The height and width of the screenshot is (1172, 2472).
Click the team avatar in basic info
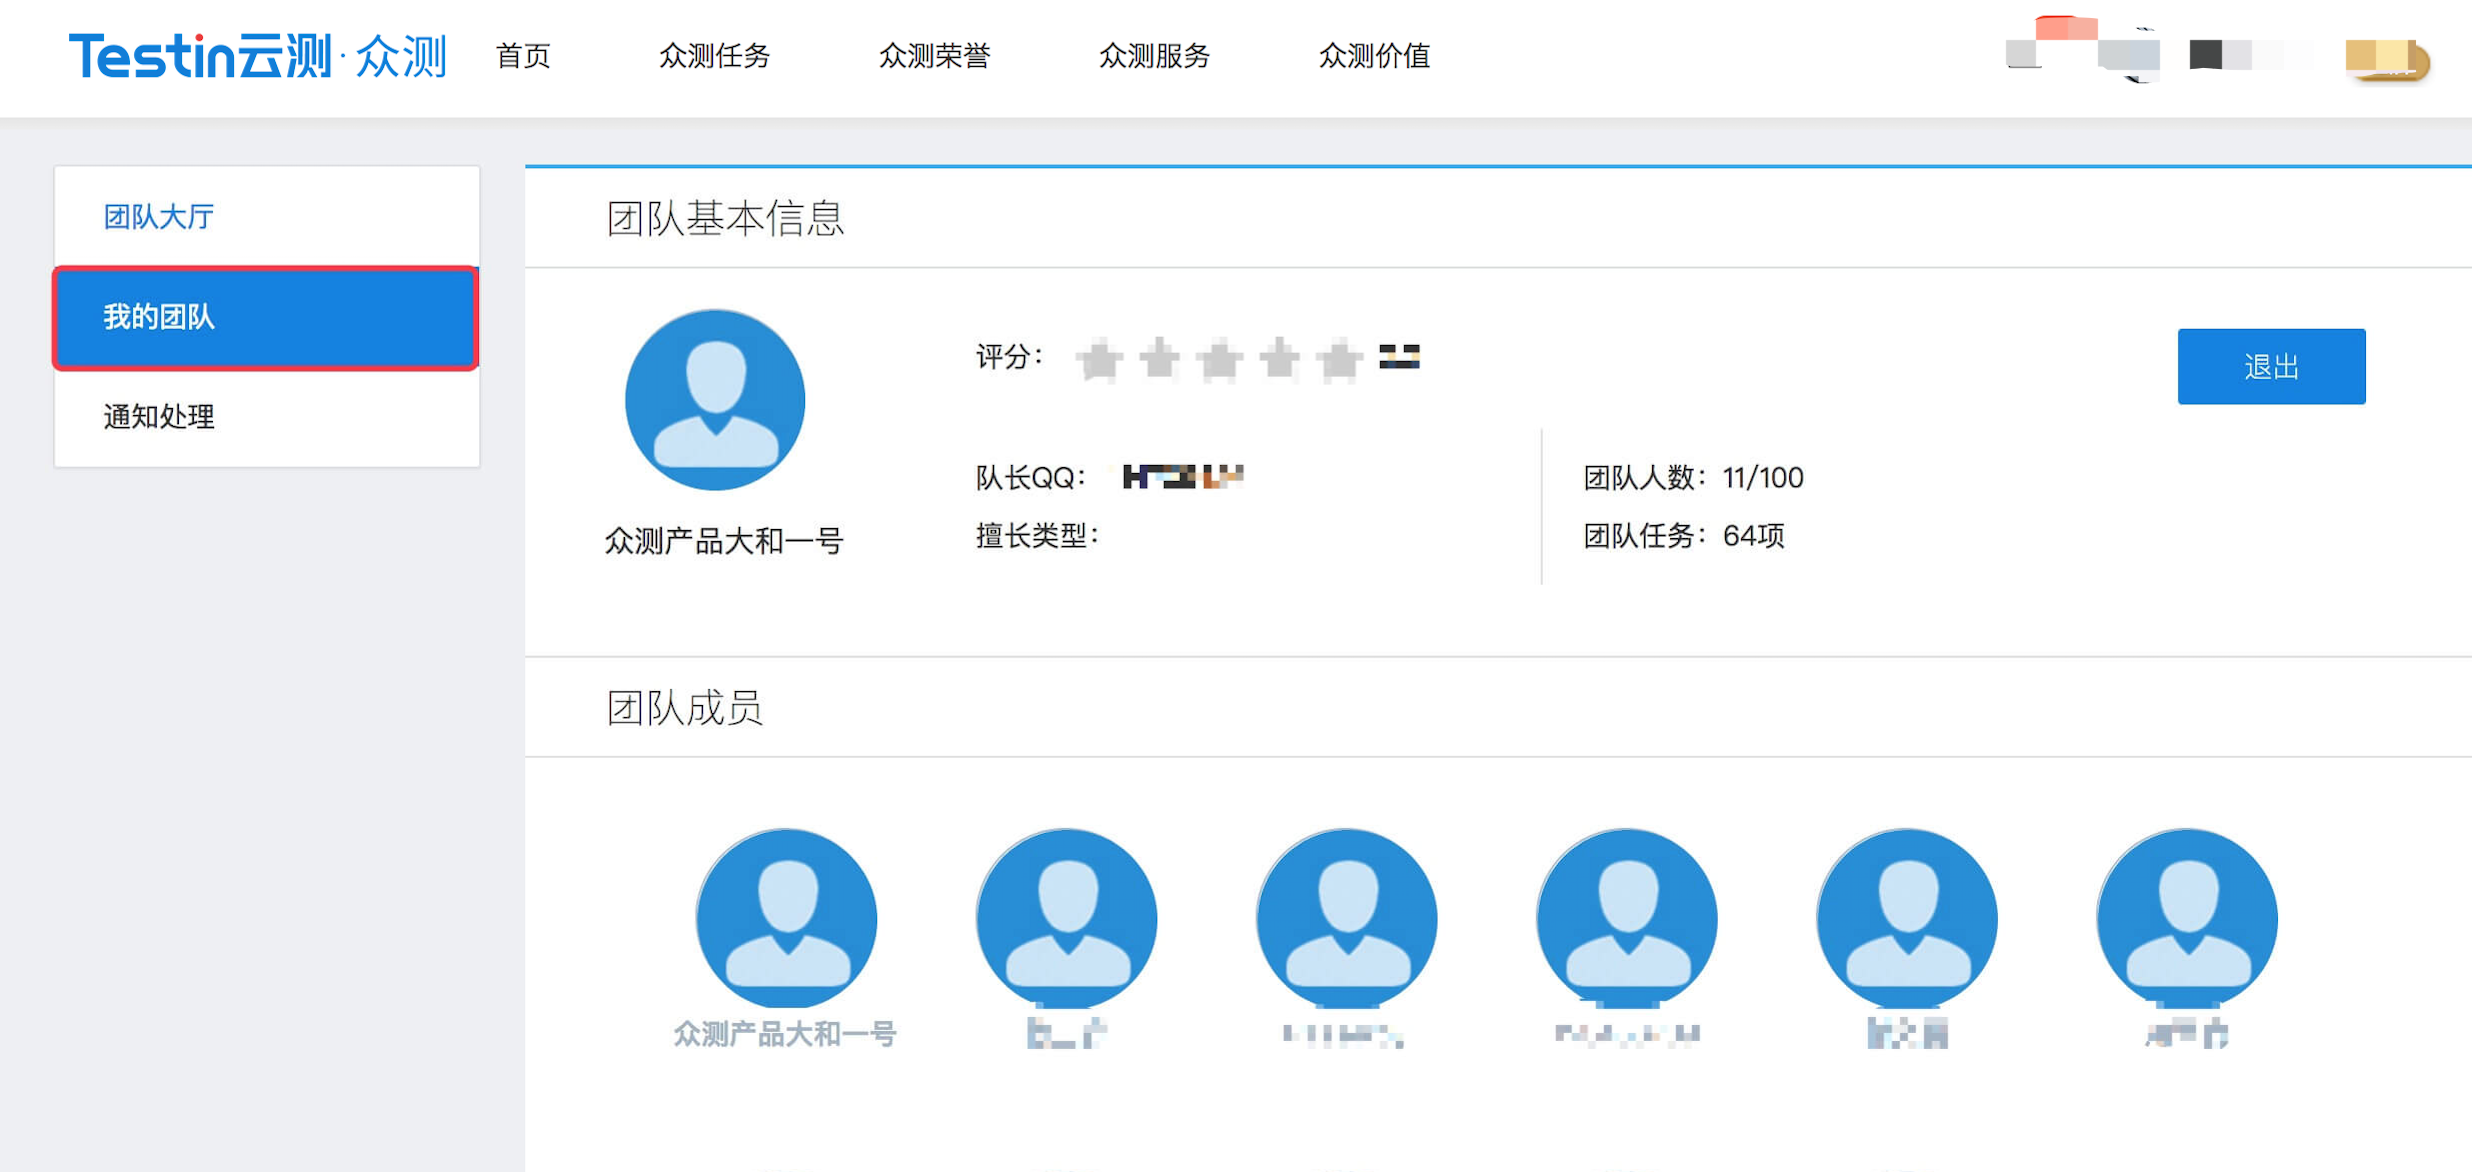714,400
